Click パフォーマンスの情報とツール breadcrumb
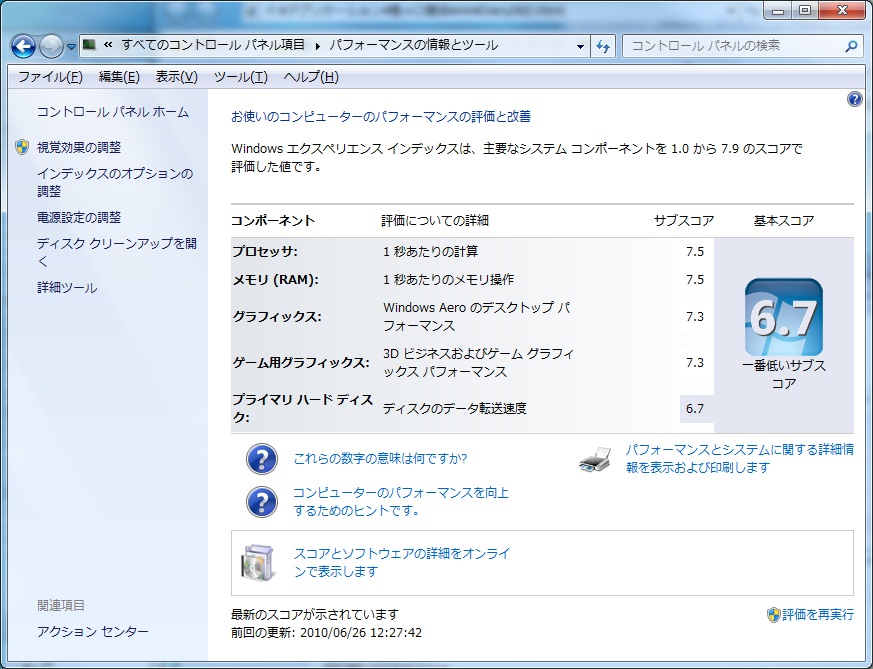Screen dimensions: 873x669 [413, 45]
